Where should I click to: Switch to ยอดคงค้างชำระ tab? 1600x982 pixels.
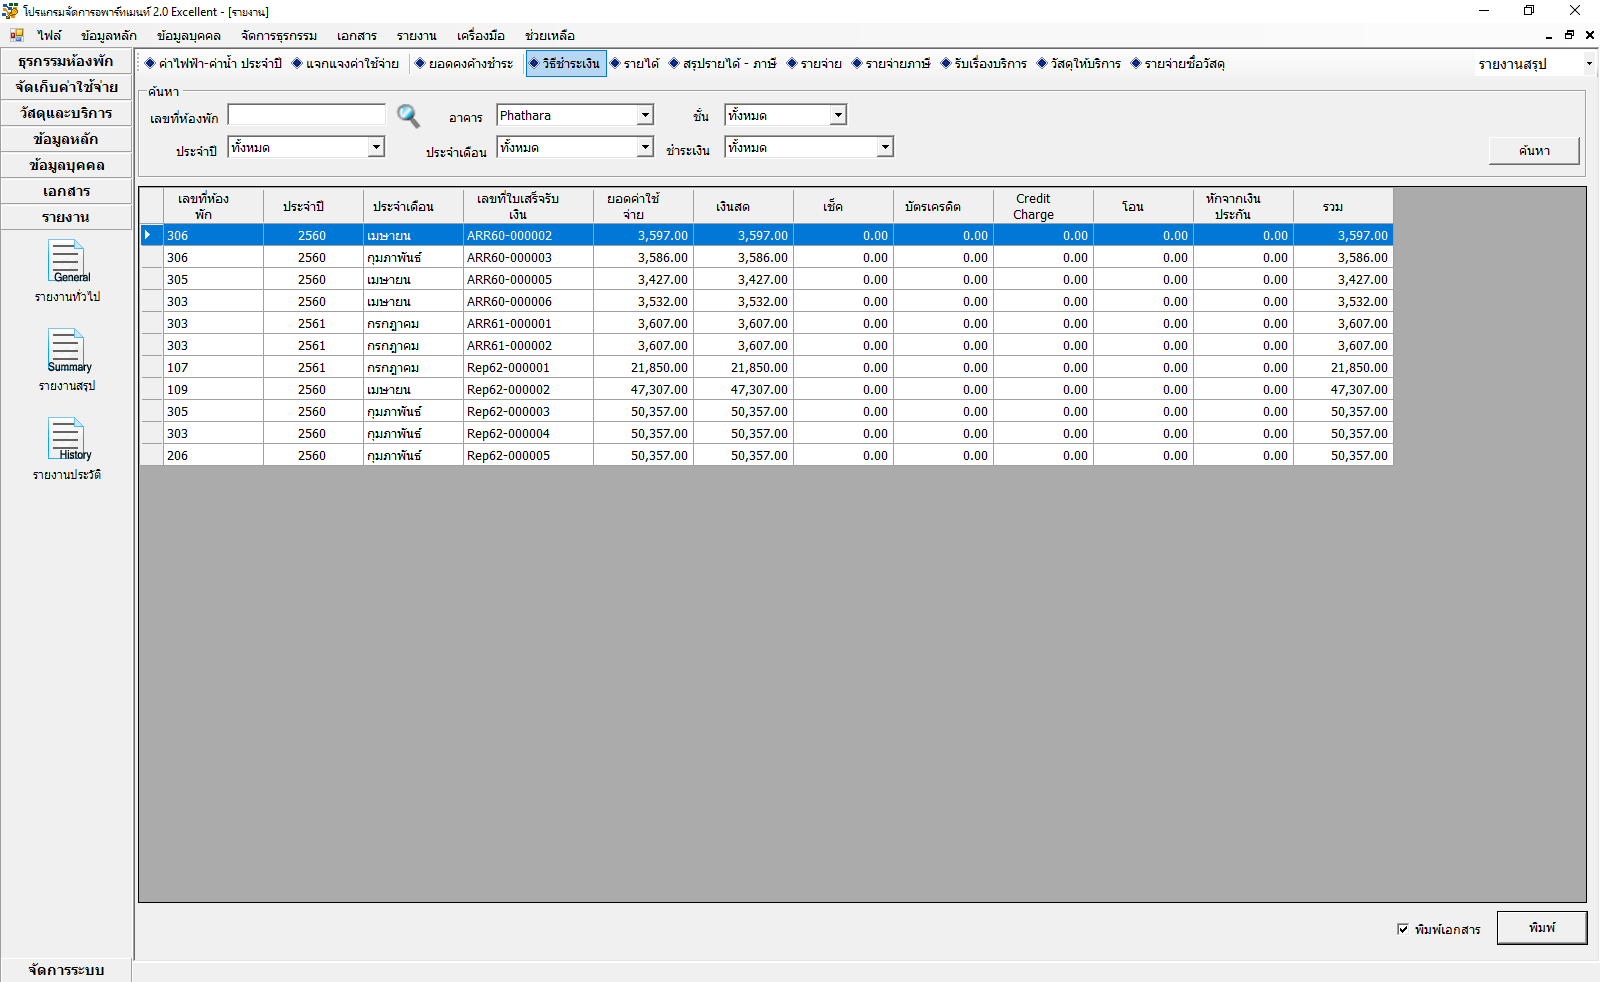tap(464, 63)
